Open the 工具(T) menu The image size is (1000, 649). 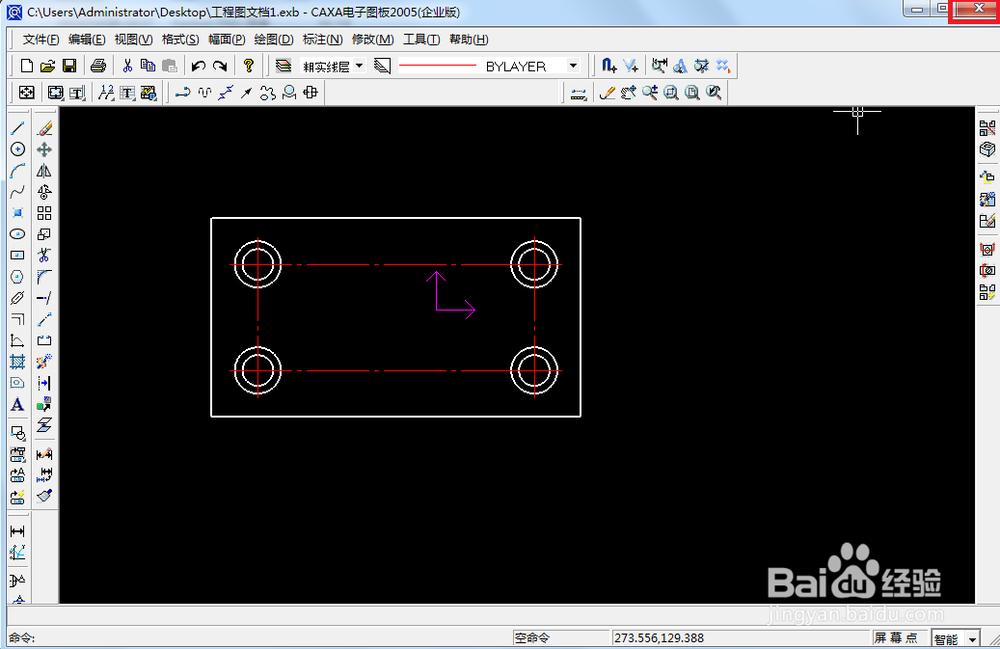point(421,40)
